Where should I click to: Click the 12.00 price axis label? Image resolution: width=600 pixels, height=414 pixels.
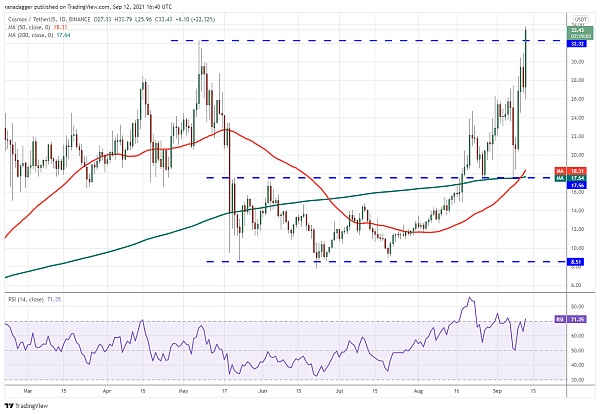pyautogui.click(x=578, y=229)
